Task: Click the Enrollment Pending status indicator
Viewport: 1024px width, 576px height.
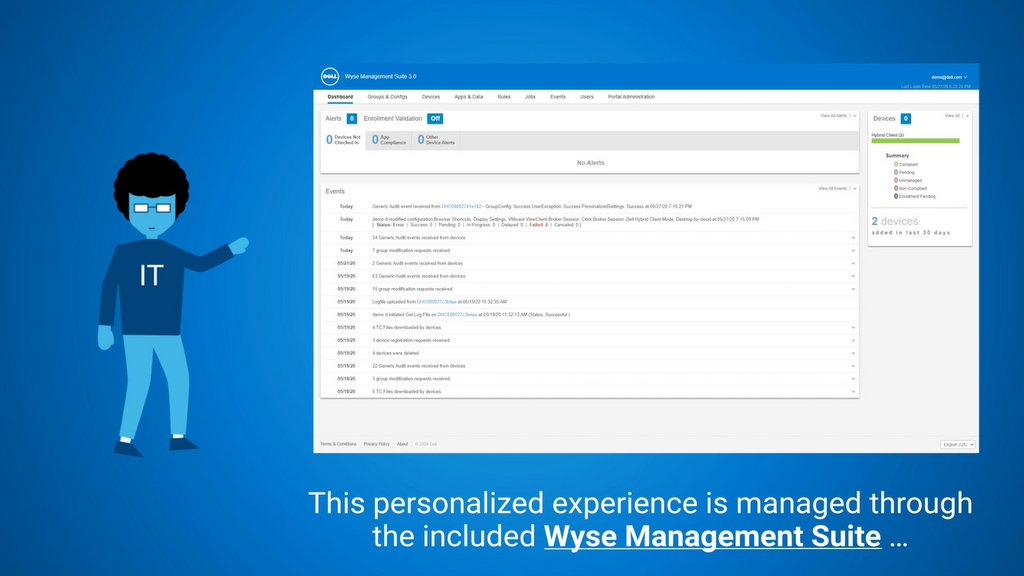Action: [x=914, y=196]
